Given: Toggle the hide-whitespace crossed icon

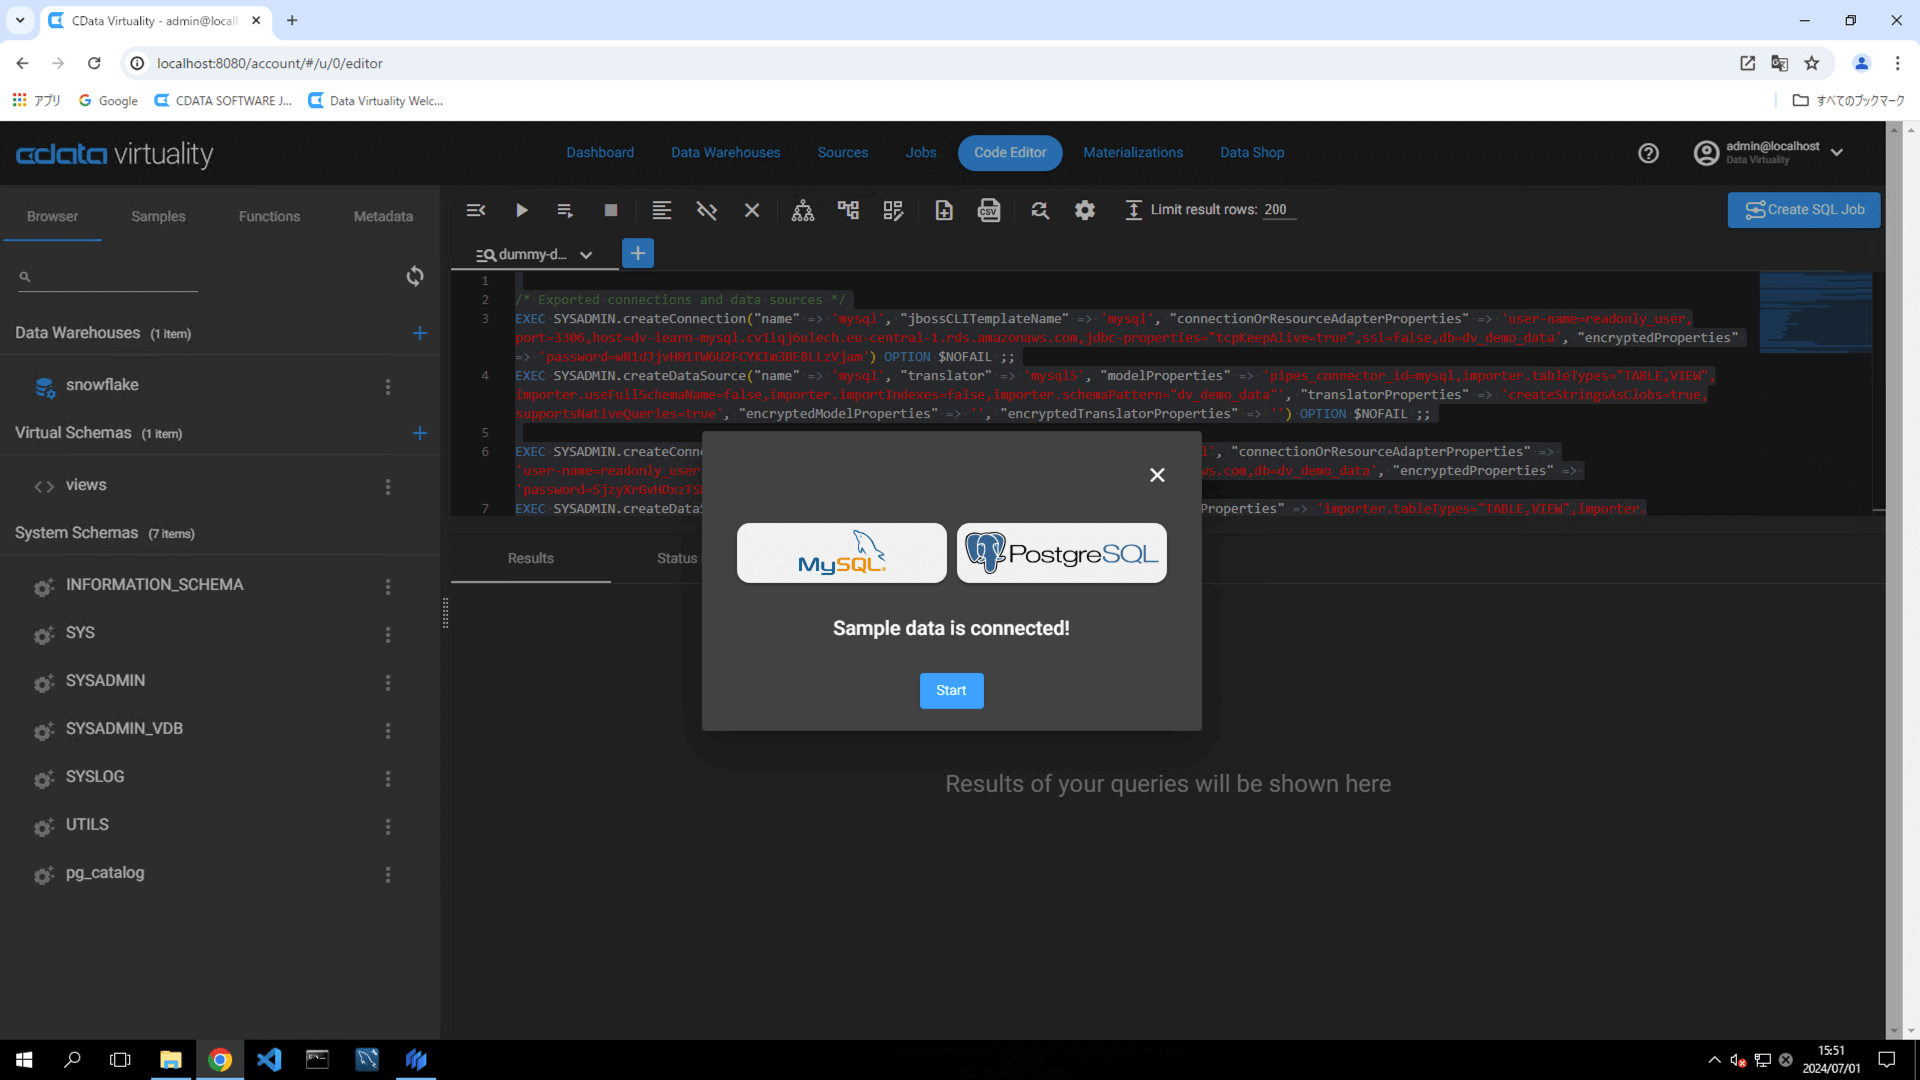Looking at the screenshot, I should pos(707,210).
